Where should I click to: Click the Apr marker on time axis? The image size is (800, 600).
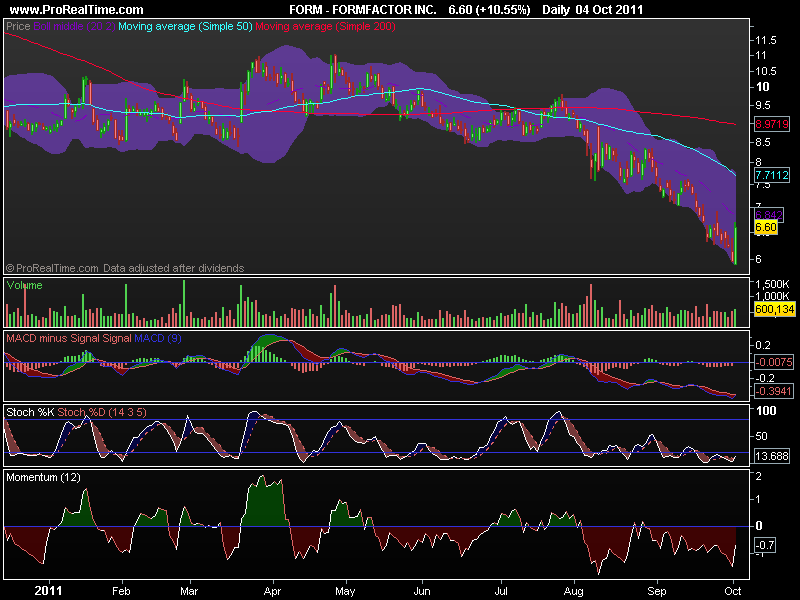(x=272, y=591)
